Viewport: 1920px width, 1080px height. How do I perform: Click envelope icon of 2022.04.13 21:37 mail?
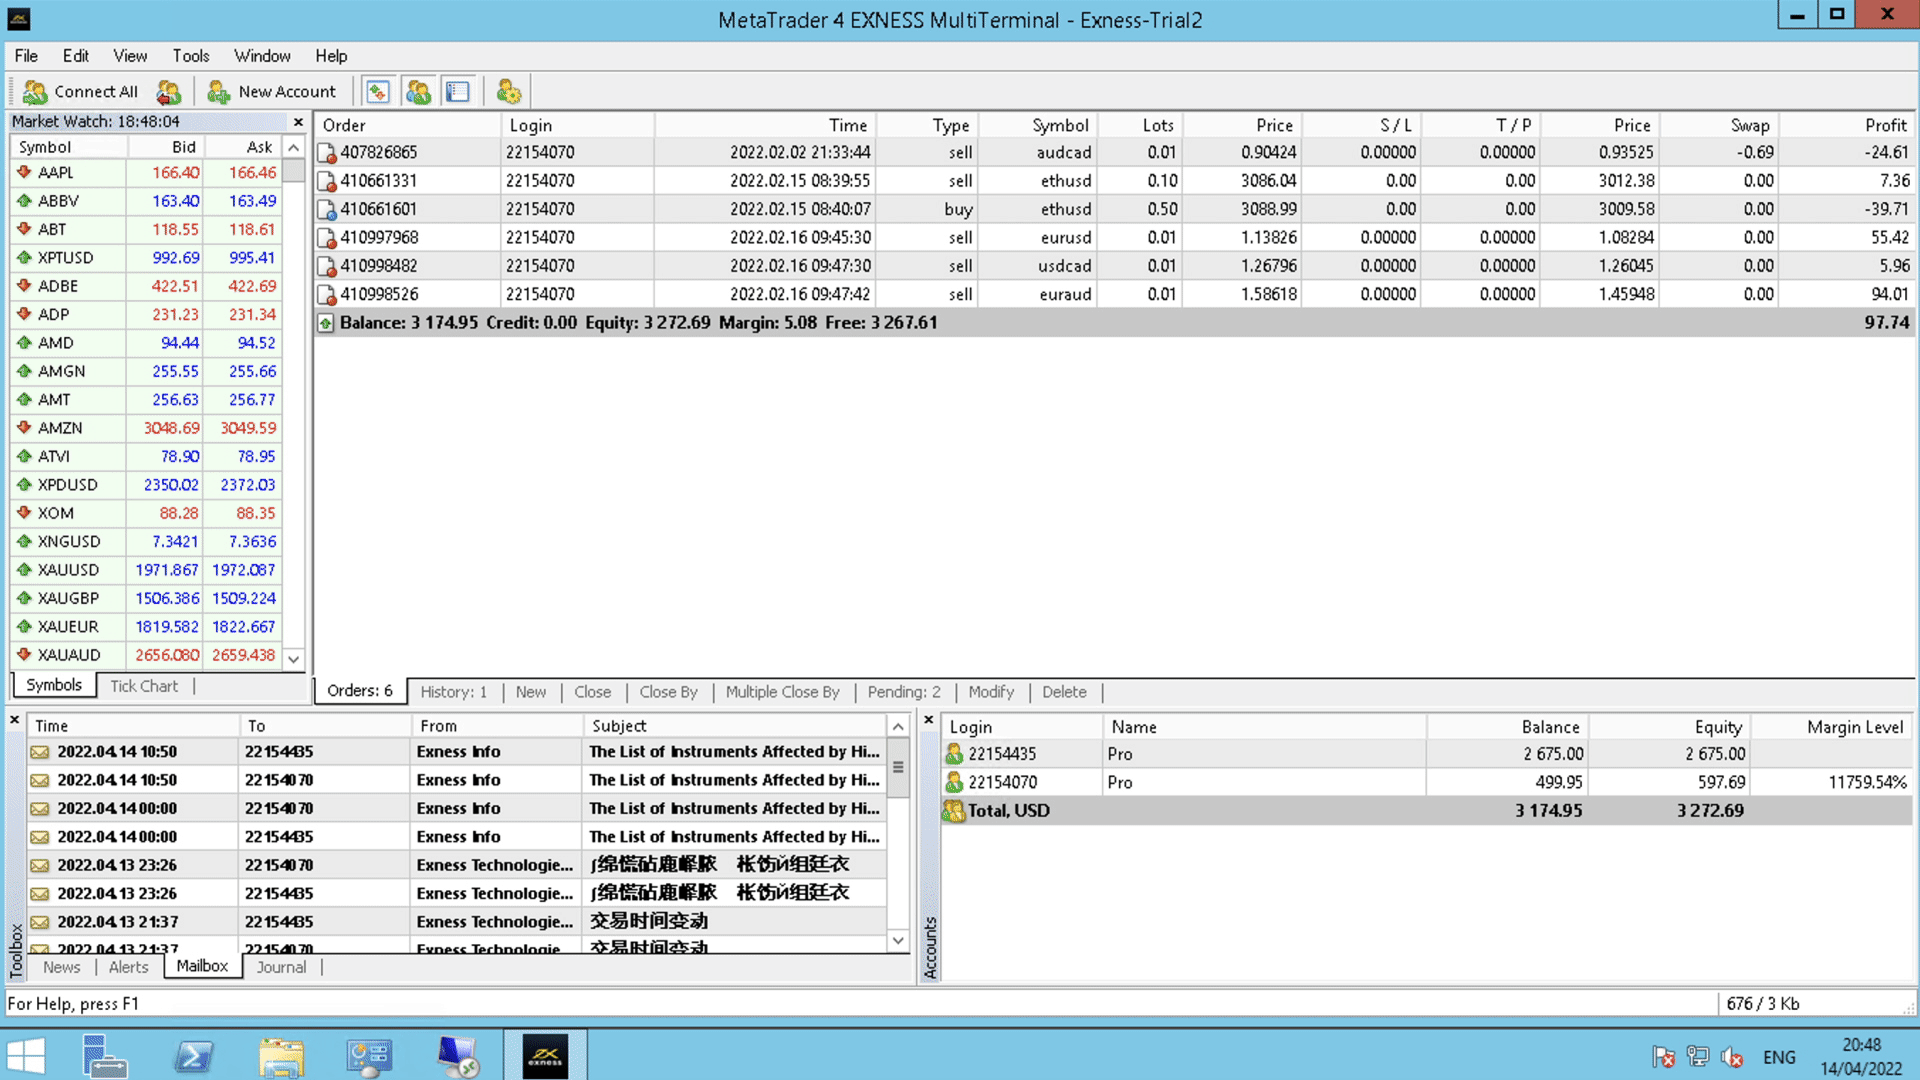tap(40, 922)
